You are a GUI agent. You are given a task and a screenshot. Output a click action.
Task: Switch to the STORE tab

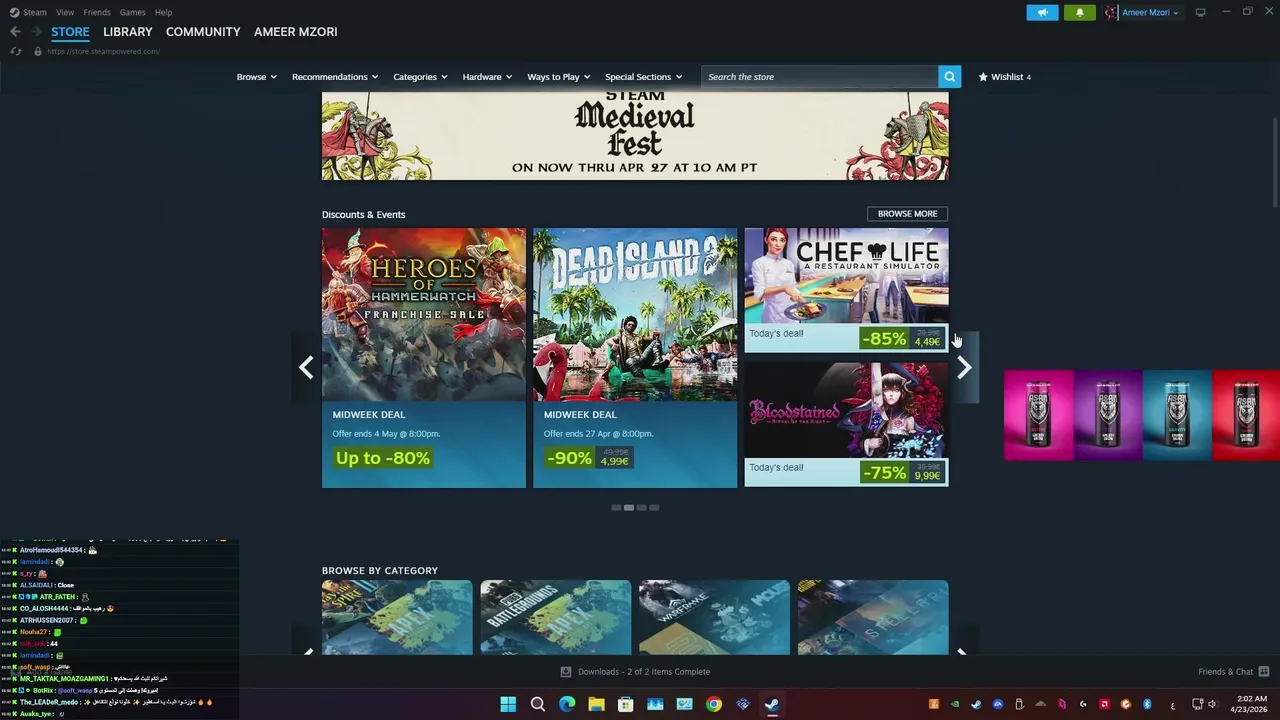70,32
